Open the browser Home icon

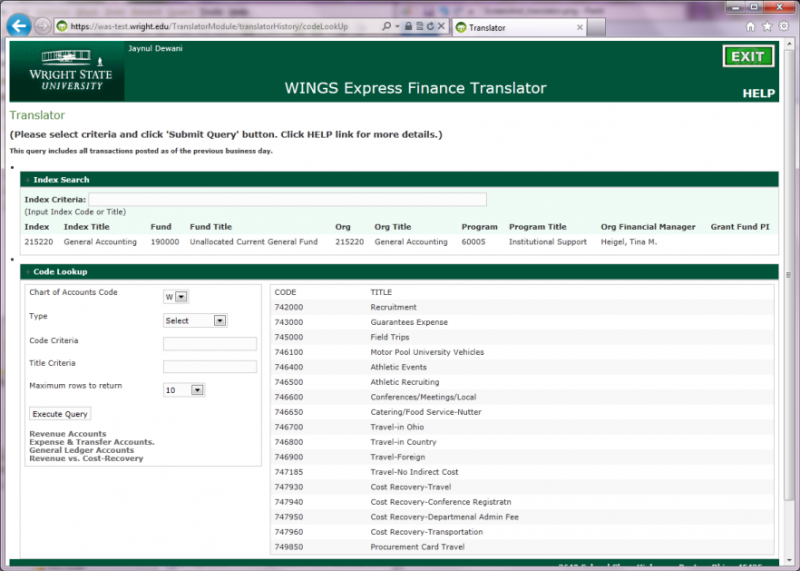(751, 26)
